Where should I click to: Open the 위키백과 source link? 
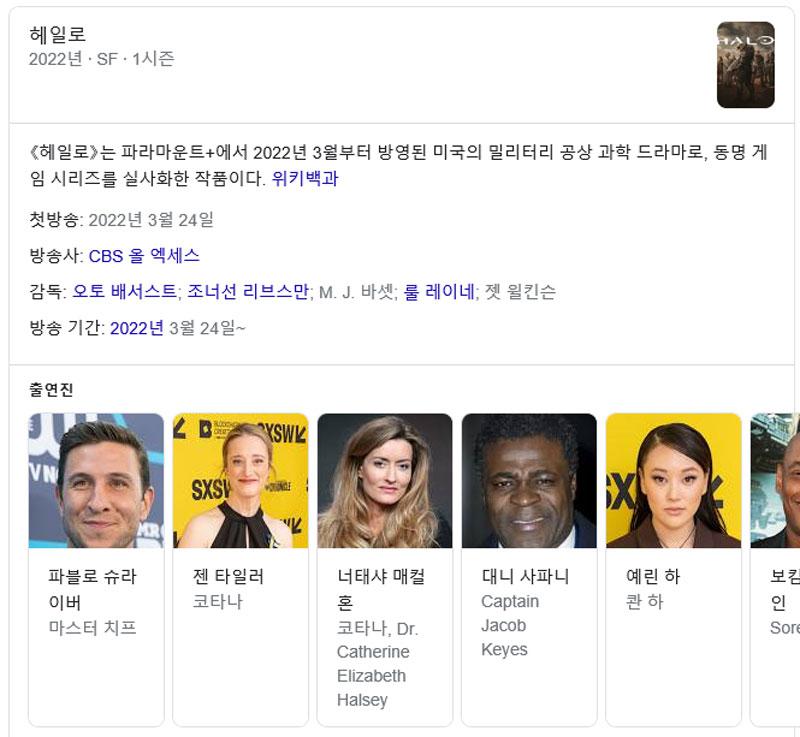[x=305, y=179]
